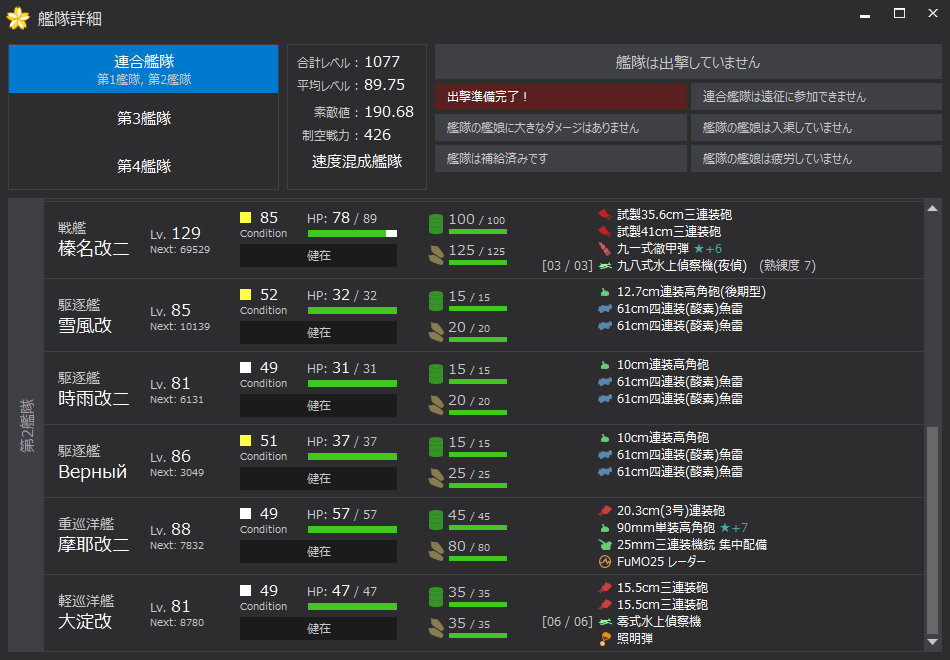Open the 第4艦隊 tab
The image size is (950, 660).
pos(143,166)
